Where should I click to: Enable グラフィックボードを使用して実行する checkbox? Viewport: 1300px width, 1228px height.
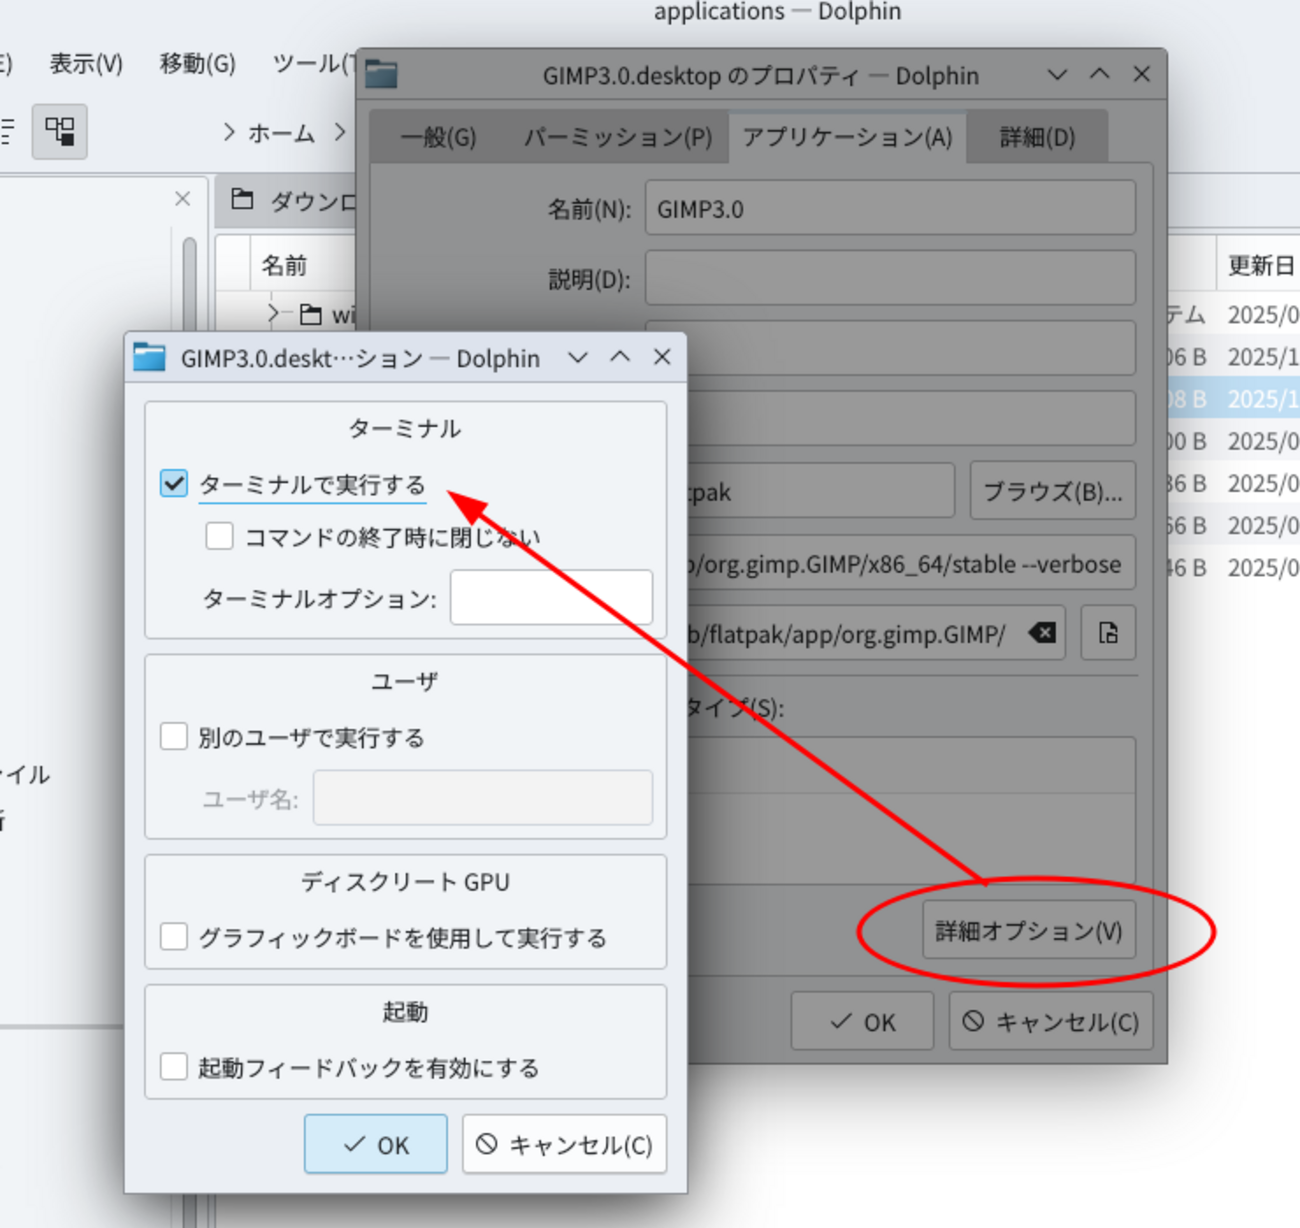174,937
